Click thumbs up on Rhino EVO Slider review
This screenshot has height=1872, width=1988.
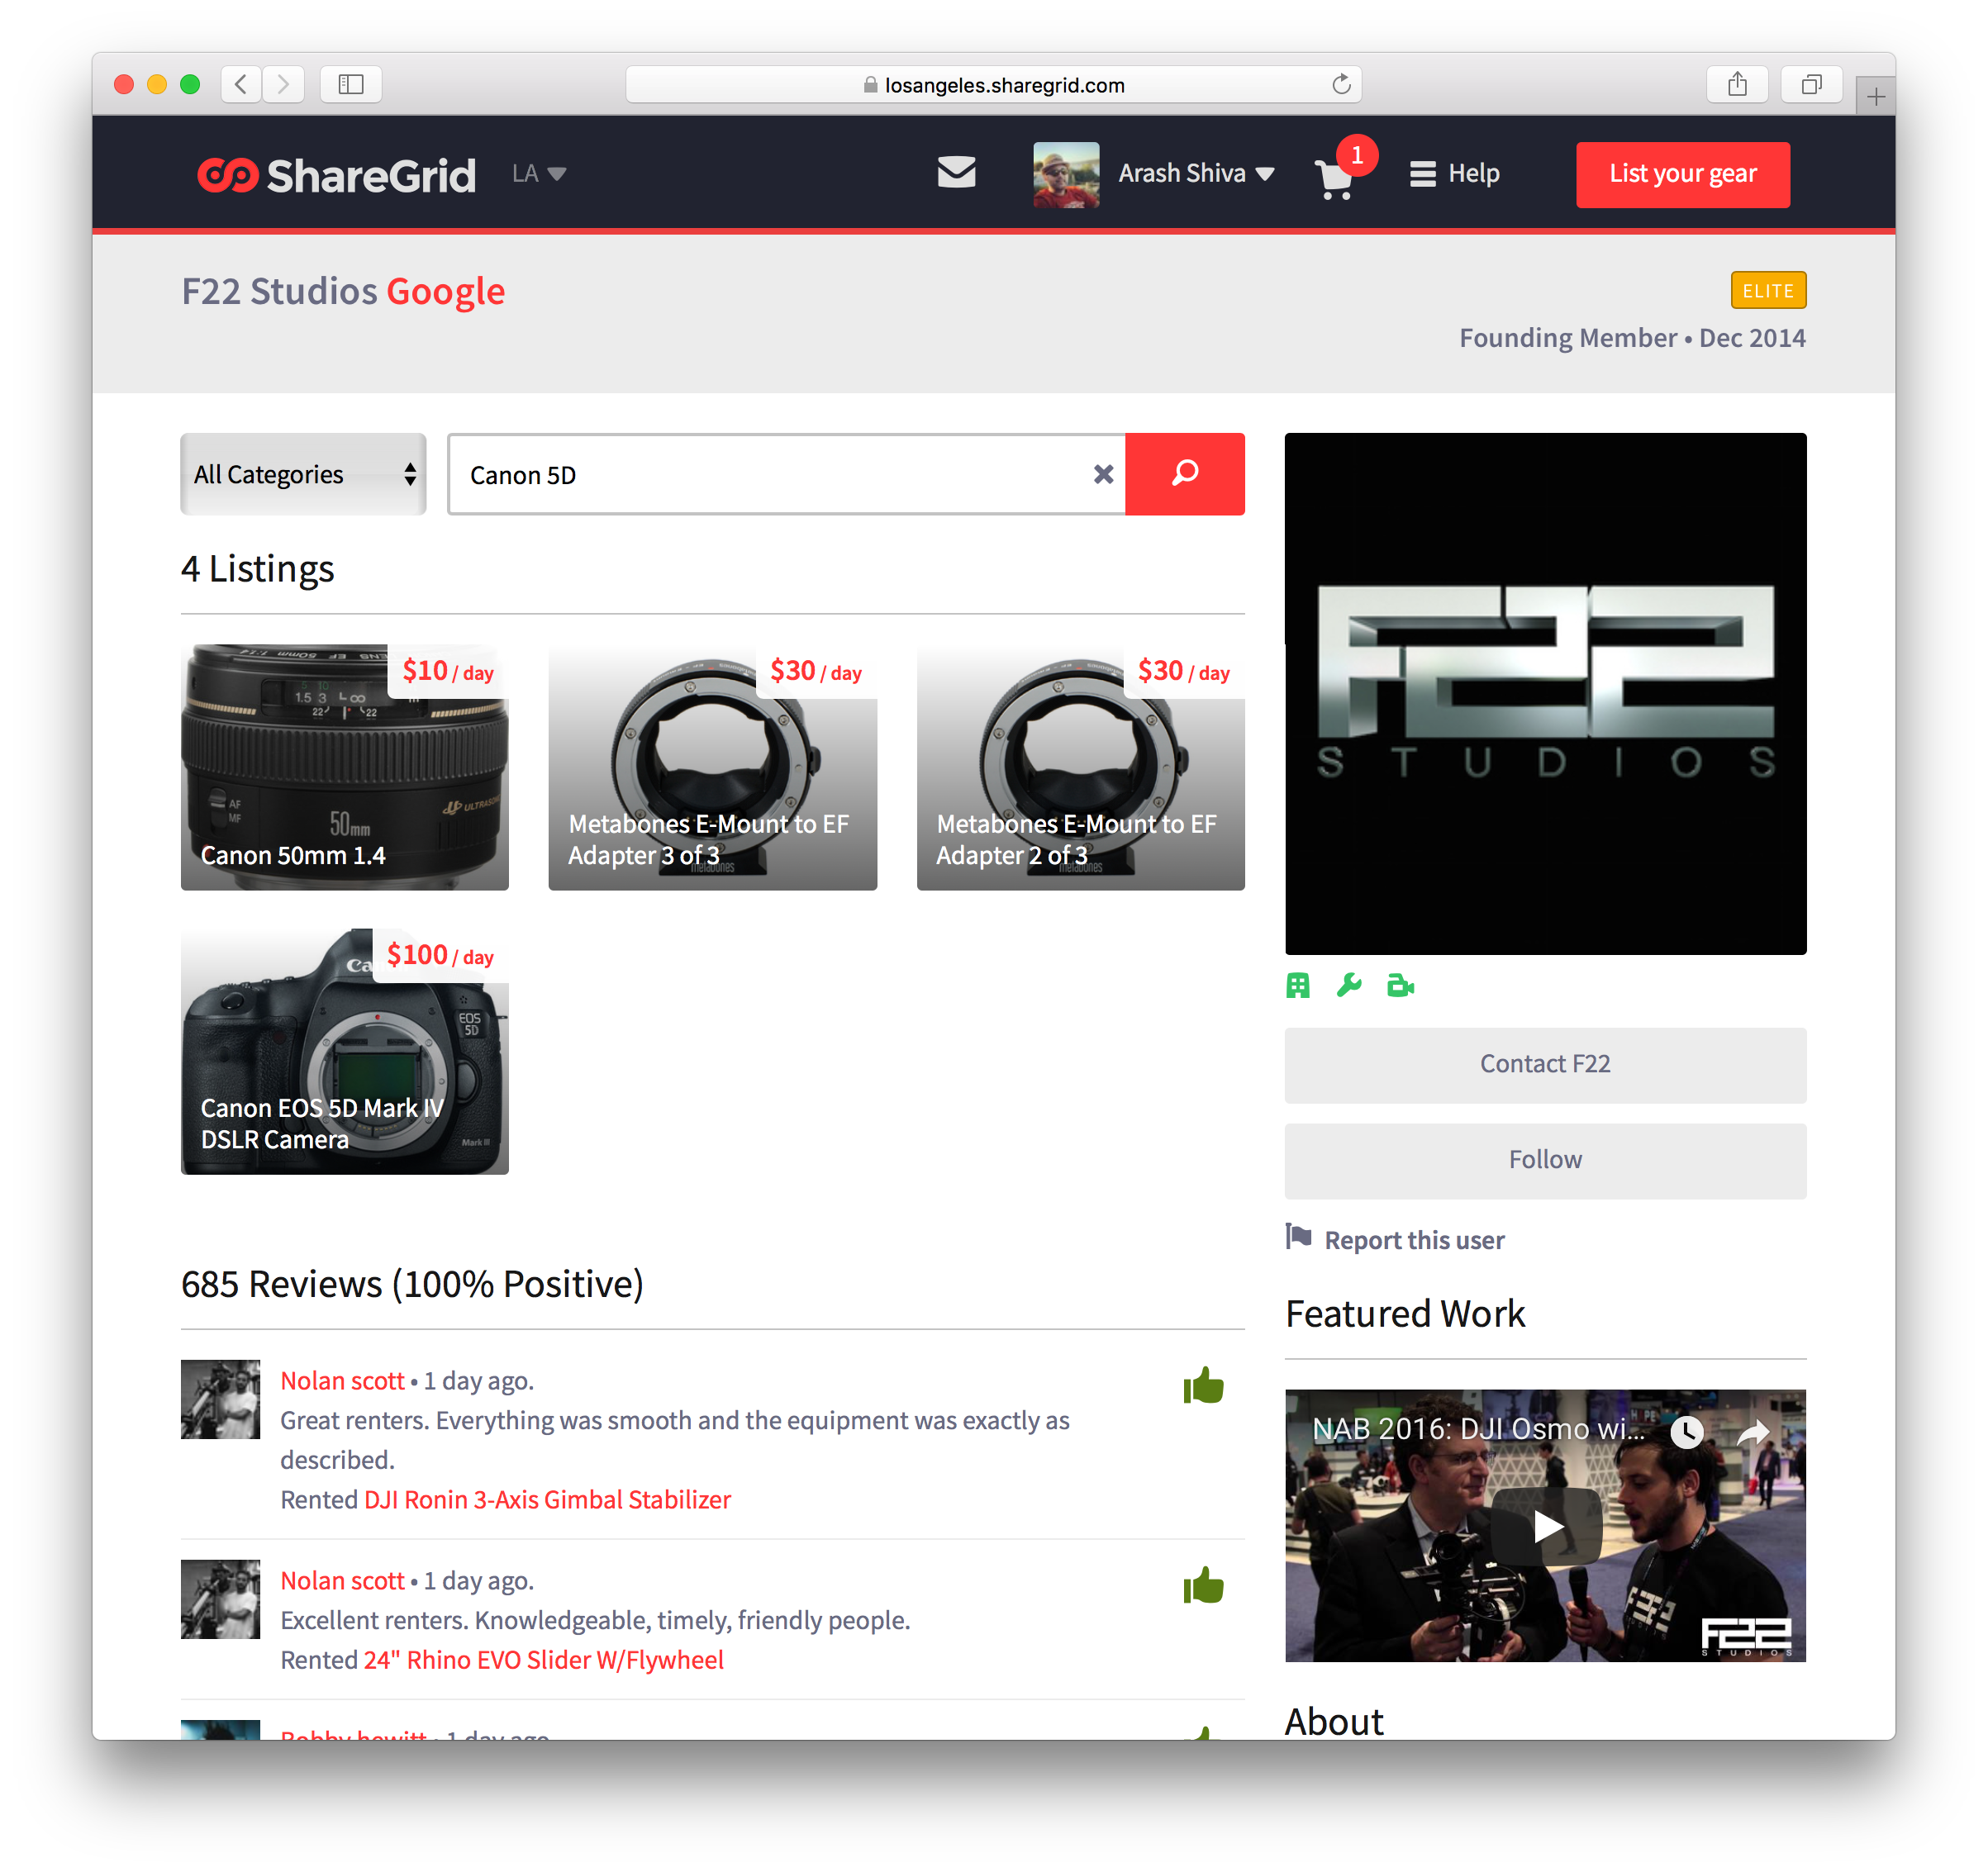click(1203, 1586)
